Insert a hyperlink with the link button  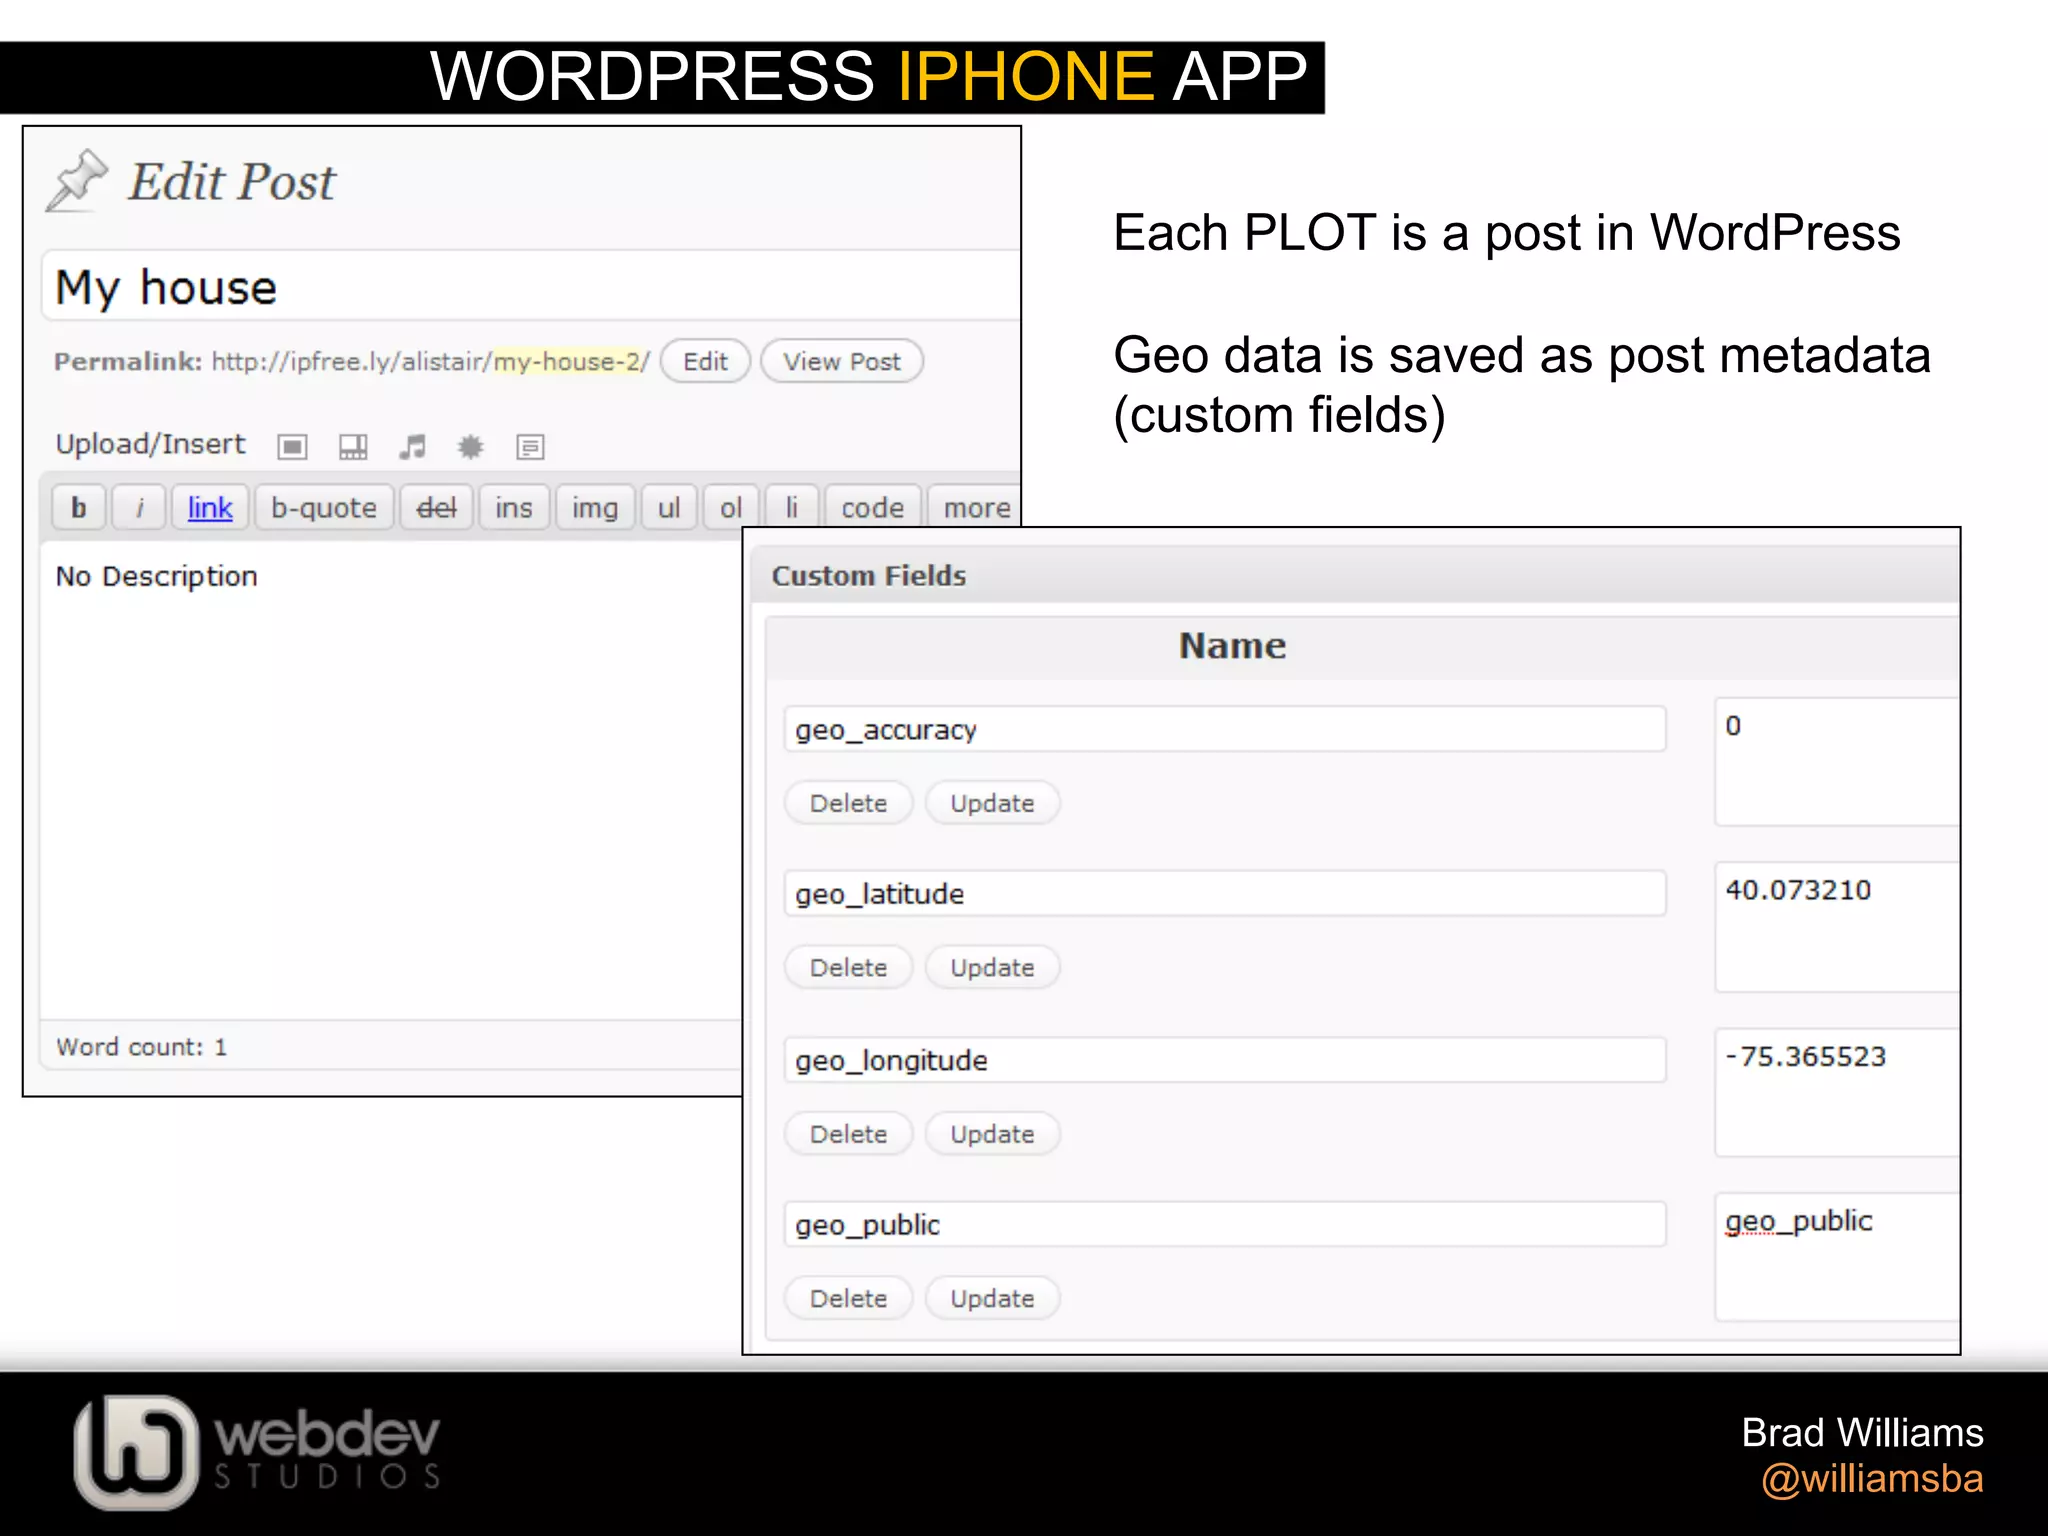pos(210,508)
